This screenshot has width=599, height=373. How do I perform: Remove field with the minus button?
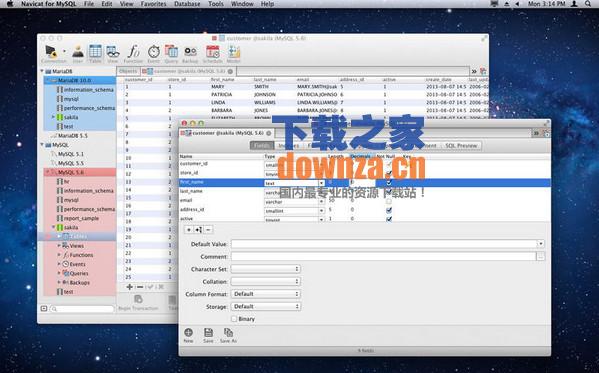pyautogui.click(x=208, y=230)
